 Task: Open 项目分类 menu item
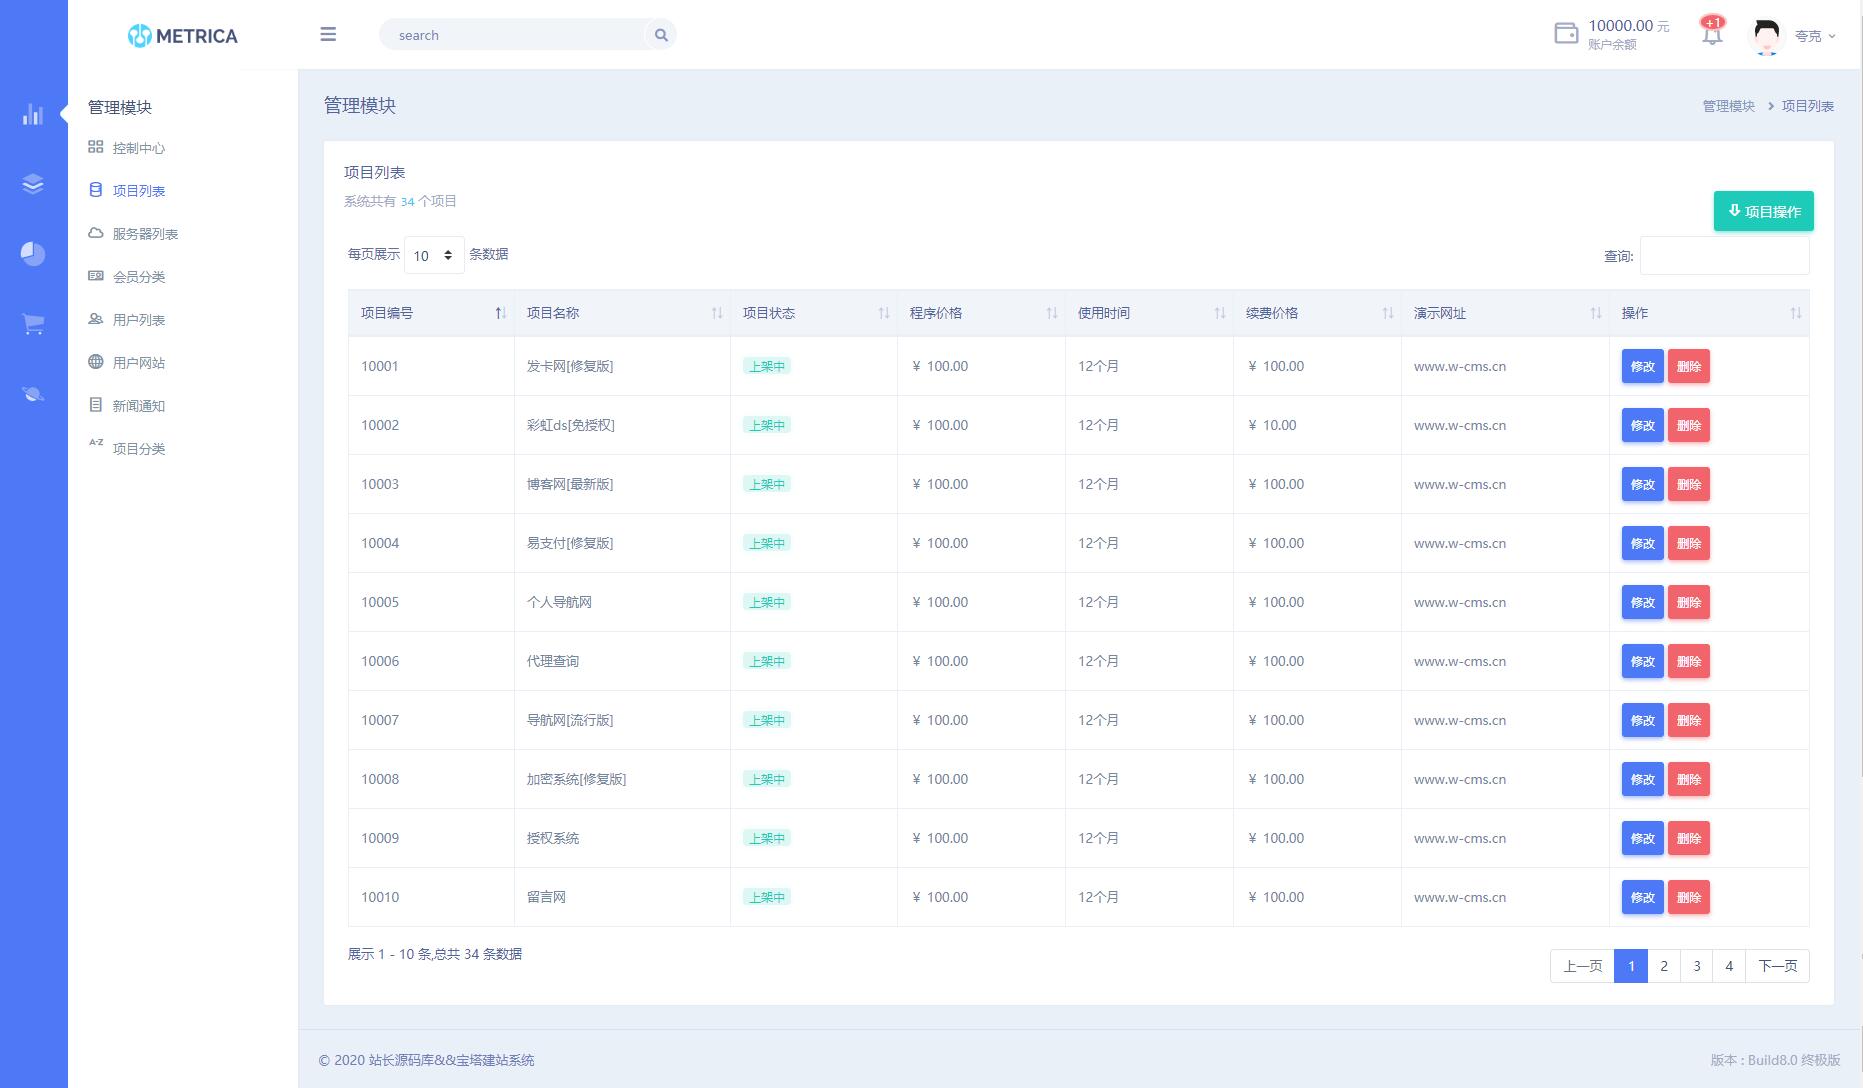[139, 449]
